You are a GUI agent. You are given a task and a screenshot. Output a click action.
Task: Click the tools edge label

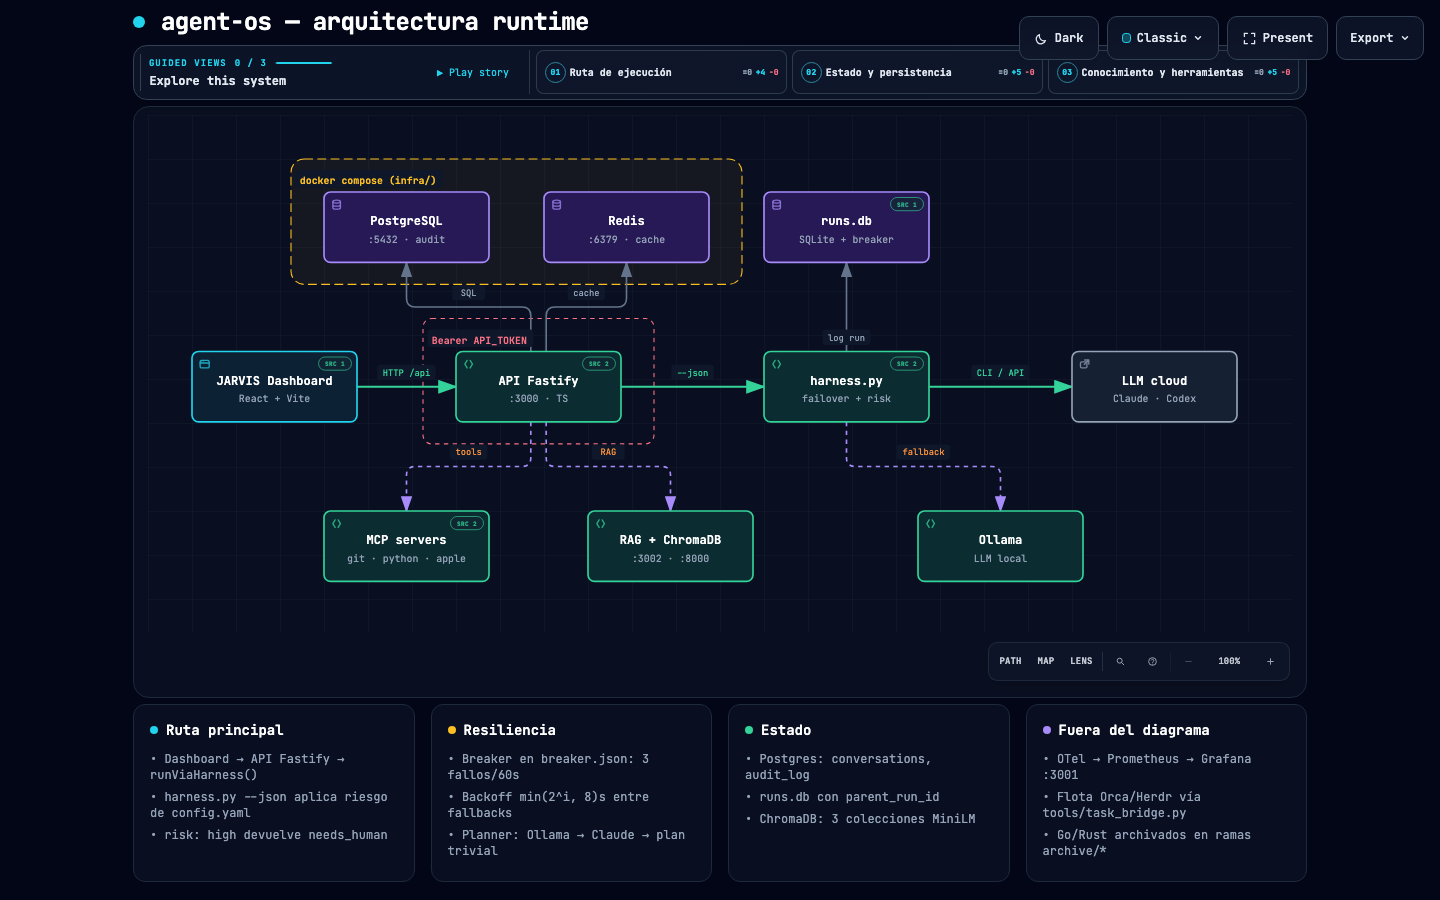click(x=468, y=452)
